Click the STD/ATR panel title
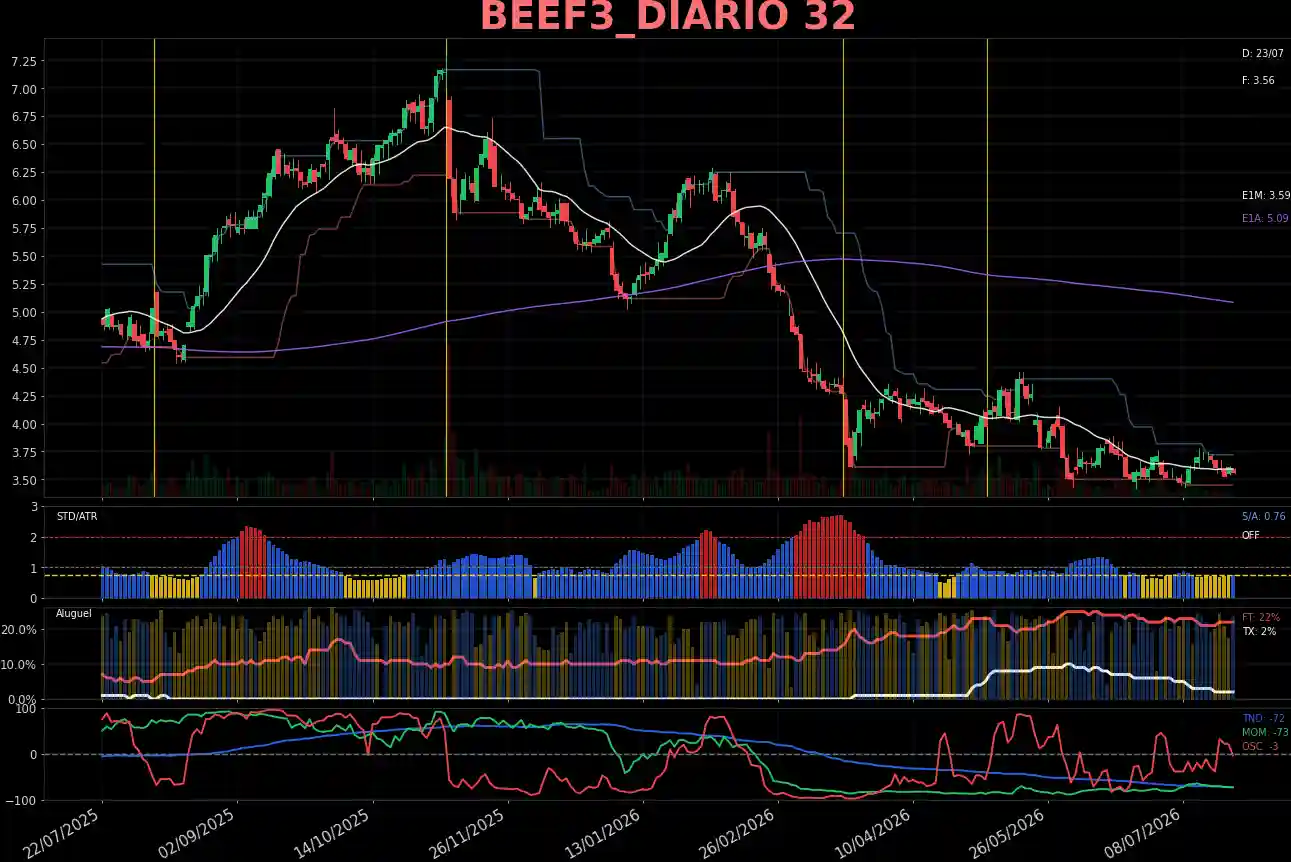The height and width of the screenshot is (862, 1291). coord(77,516)
